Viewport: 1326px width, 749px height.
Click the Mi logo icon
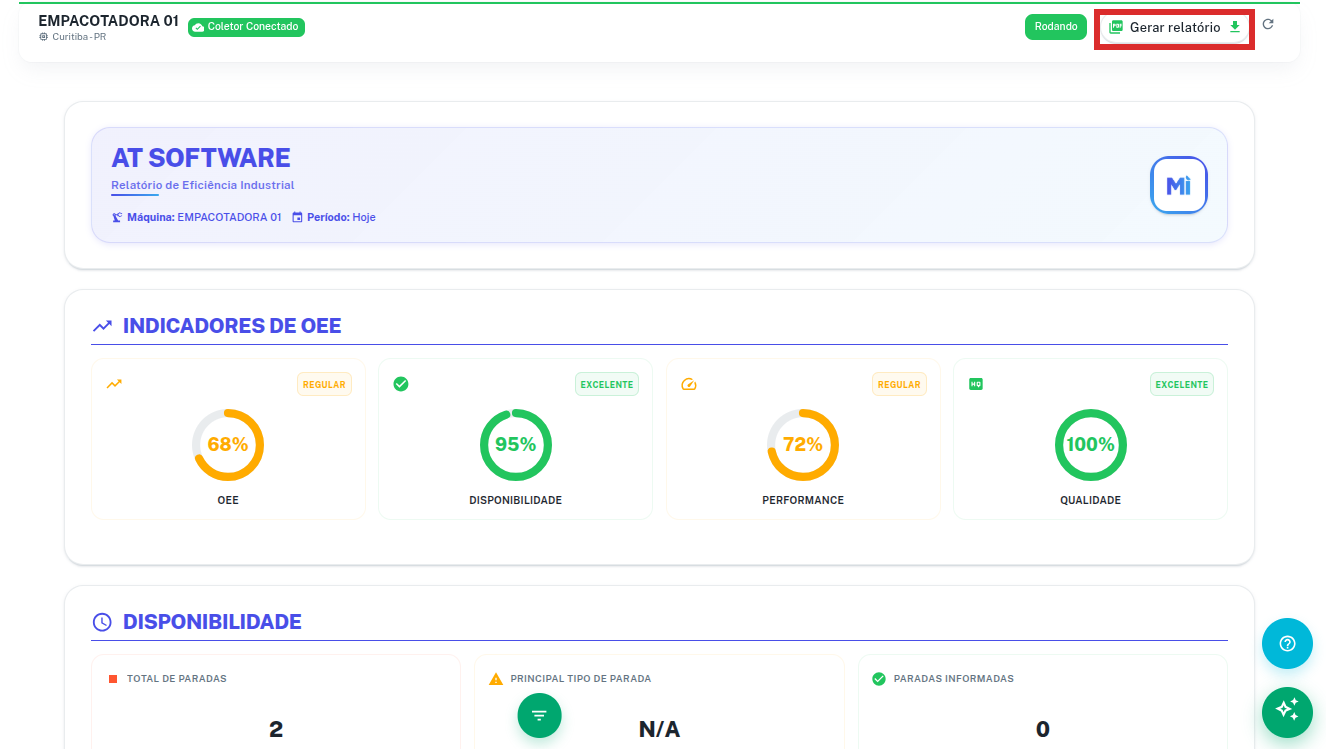click(1178, 185)
